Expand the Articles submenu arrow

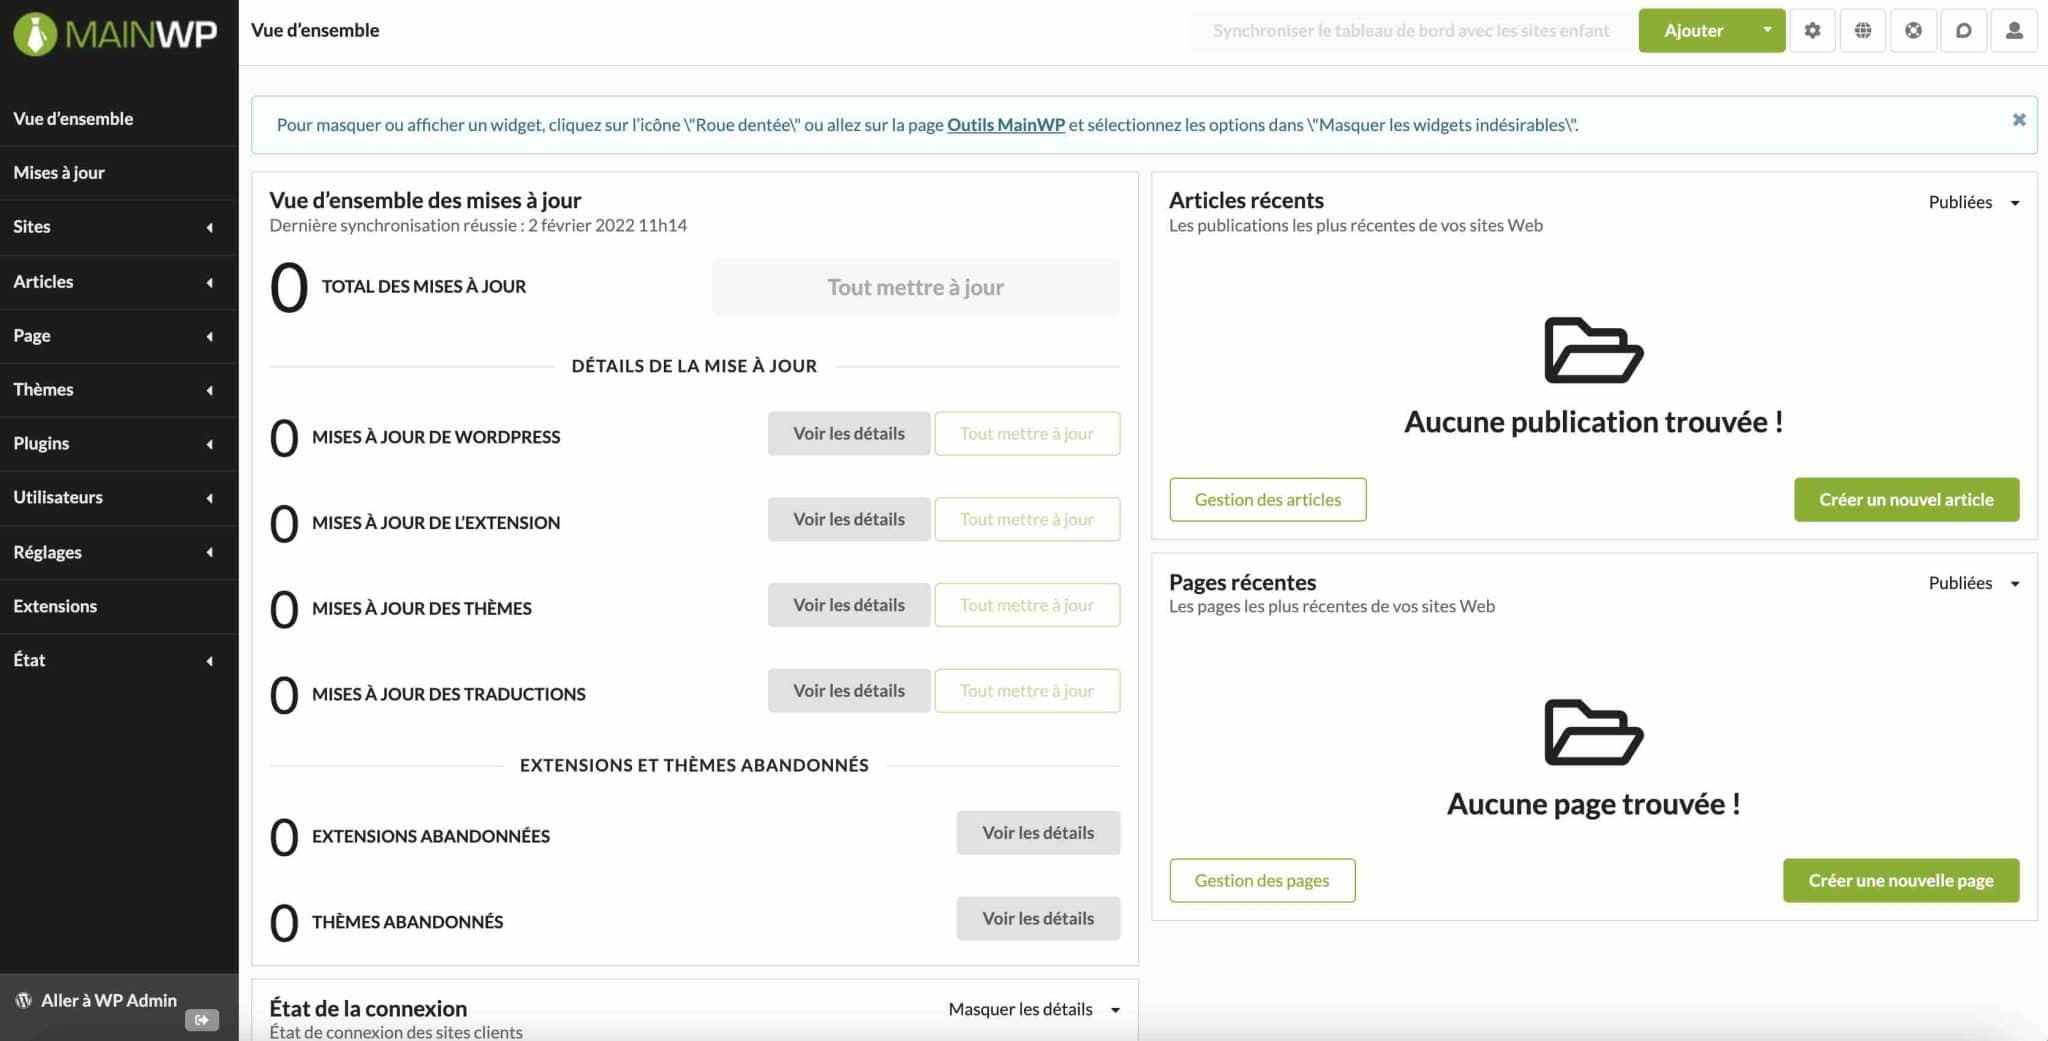[x=210, y=283]
